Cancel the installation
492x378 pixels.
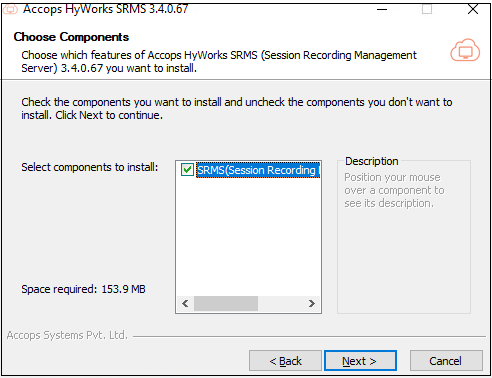446,361
